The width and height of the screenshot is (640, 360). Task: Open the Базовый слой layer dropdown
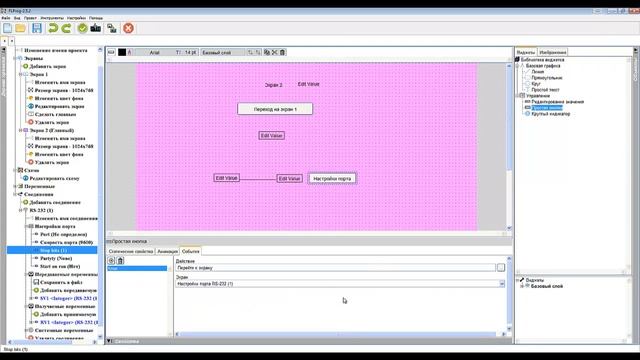pyautogui.click(x=223, y=52)
